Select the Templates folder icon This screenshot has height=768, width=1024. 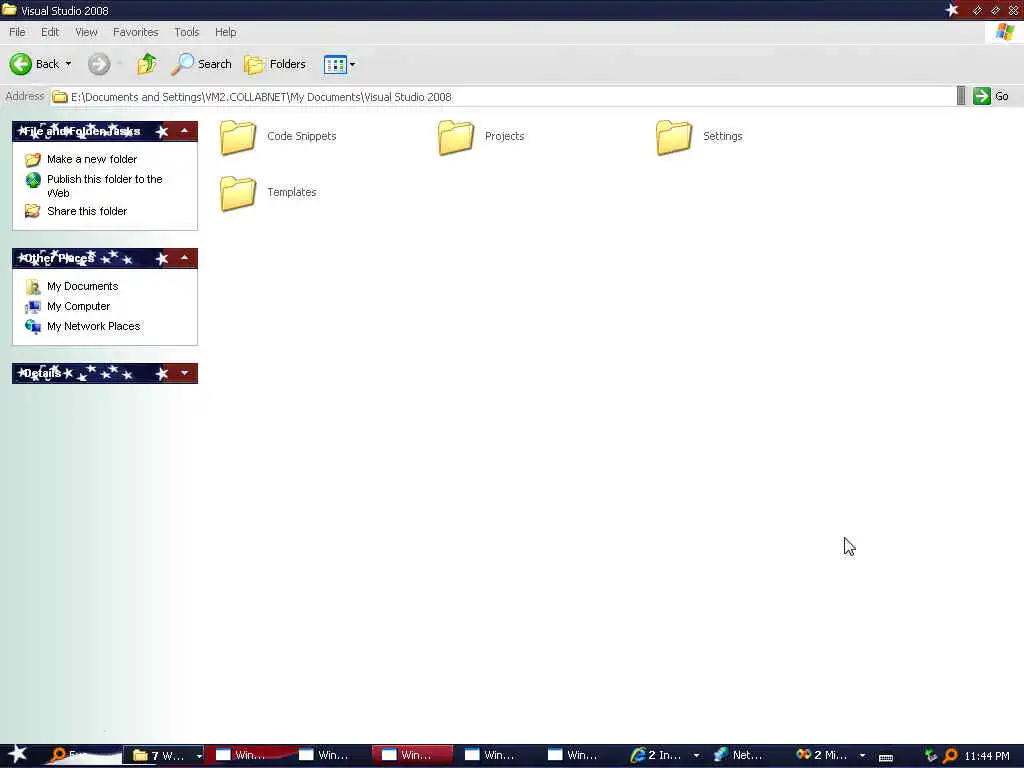coord(238,193)
